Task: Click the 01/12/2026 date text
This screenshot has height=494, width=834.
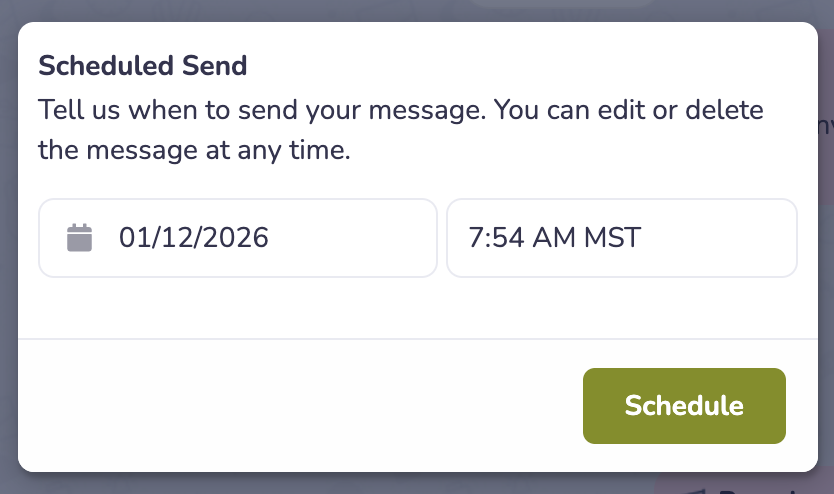Action: pos(193,238)
